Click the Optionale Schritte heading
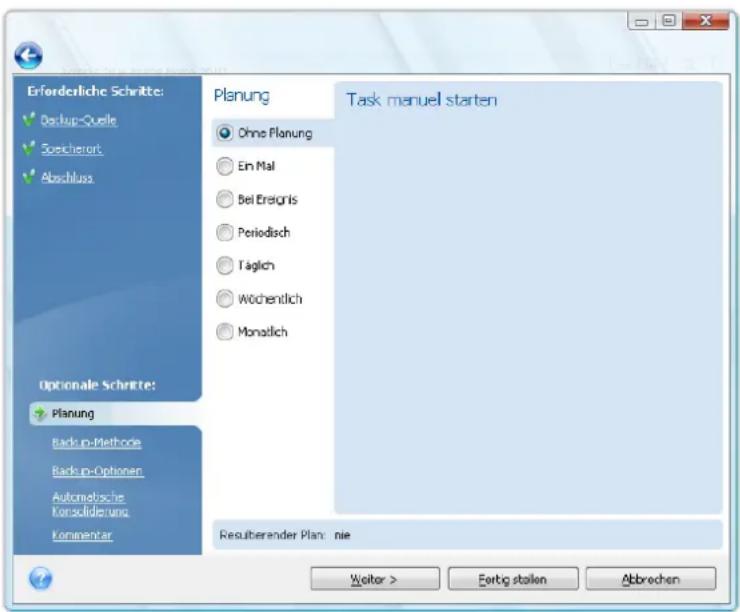Viewport: 740px width, 612px height. [97, 385]
